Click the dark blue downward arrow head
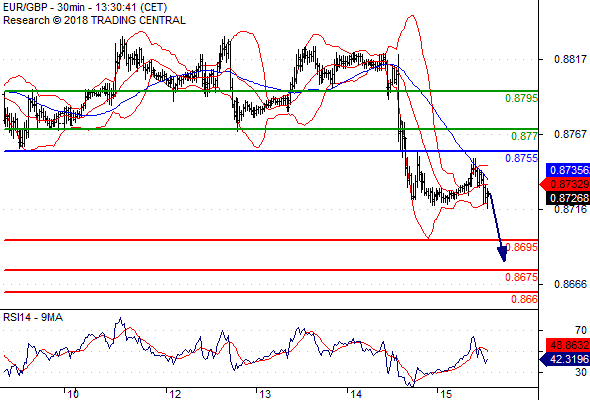 [502, 254]
